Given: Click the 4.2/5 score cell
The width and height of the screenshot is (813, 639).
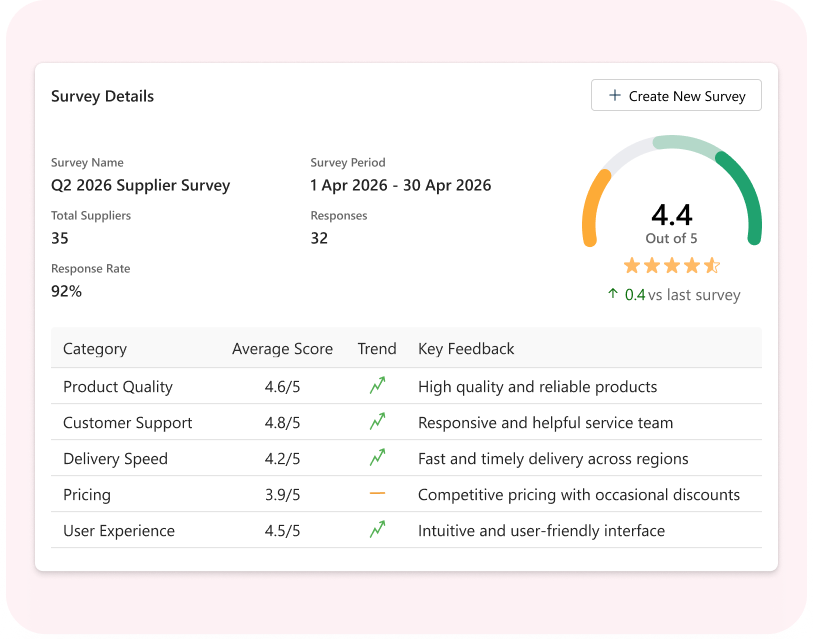Looking at the screenshot, I should (x=283, y=459).
